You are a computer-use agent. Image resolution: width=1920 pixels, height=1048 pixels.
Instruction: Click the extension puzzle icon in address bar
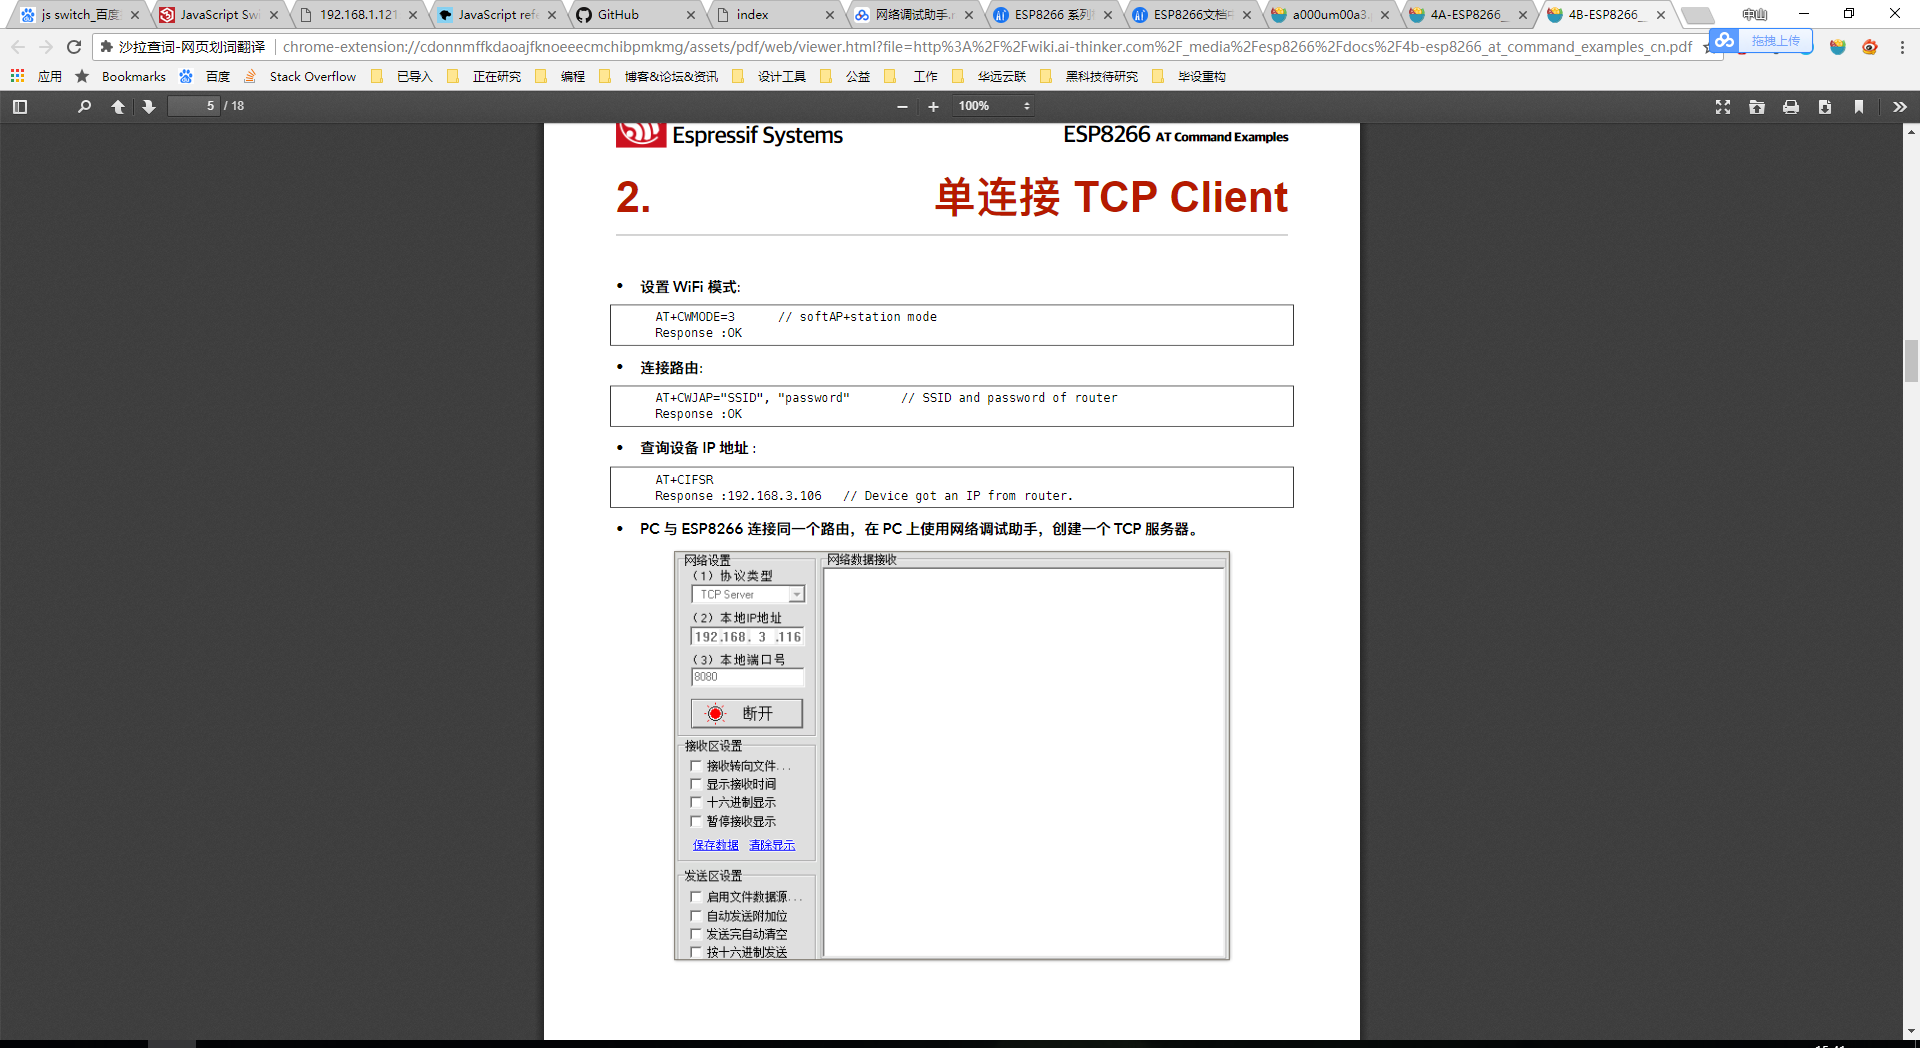(x=107, y=47)
